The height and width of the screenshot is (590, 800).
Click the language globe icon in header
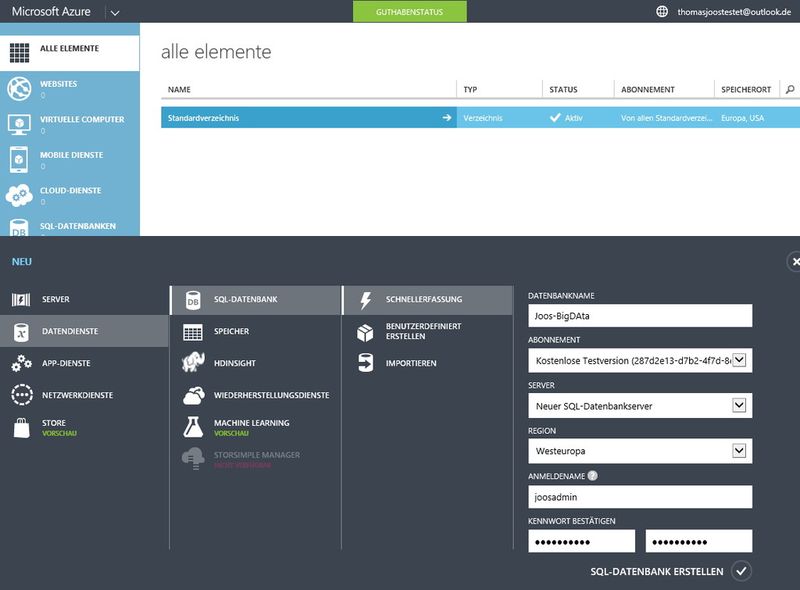662,11
